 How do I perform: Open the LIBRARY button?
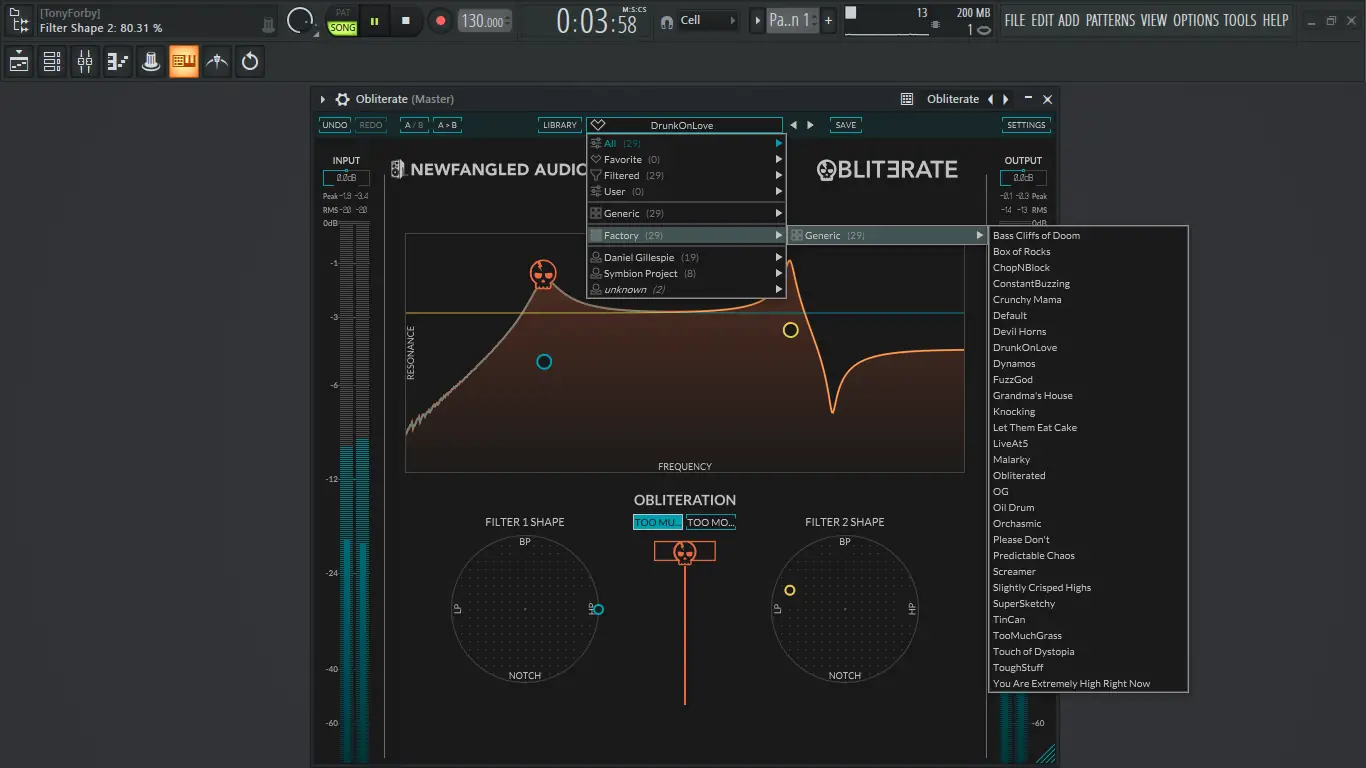pyautogui.click(x=560, y=125)
